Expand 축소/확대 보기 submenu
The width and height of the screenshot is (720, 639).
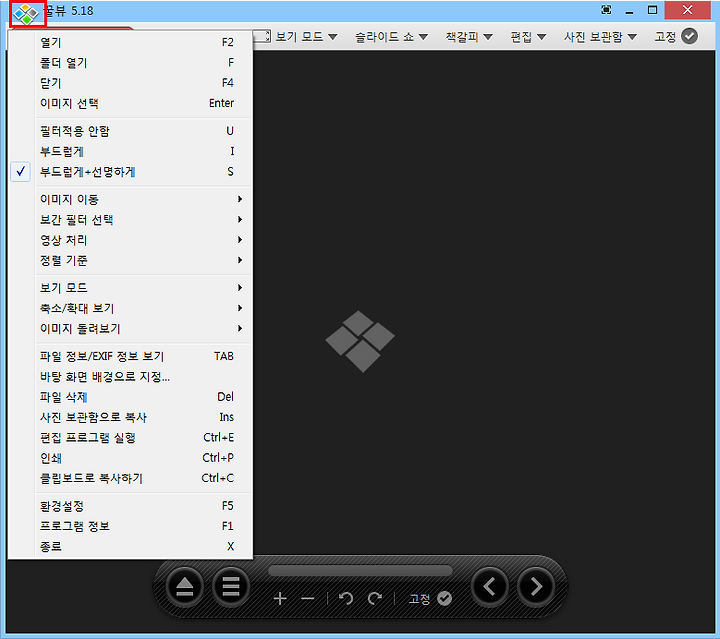(130, 308)
